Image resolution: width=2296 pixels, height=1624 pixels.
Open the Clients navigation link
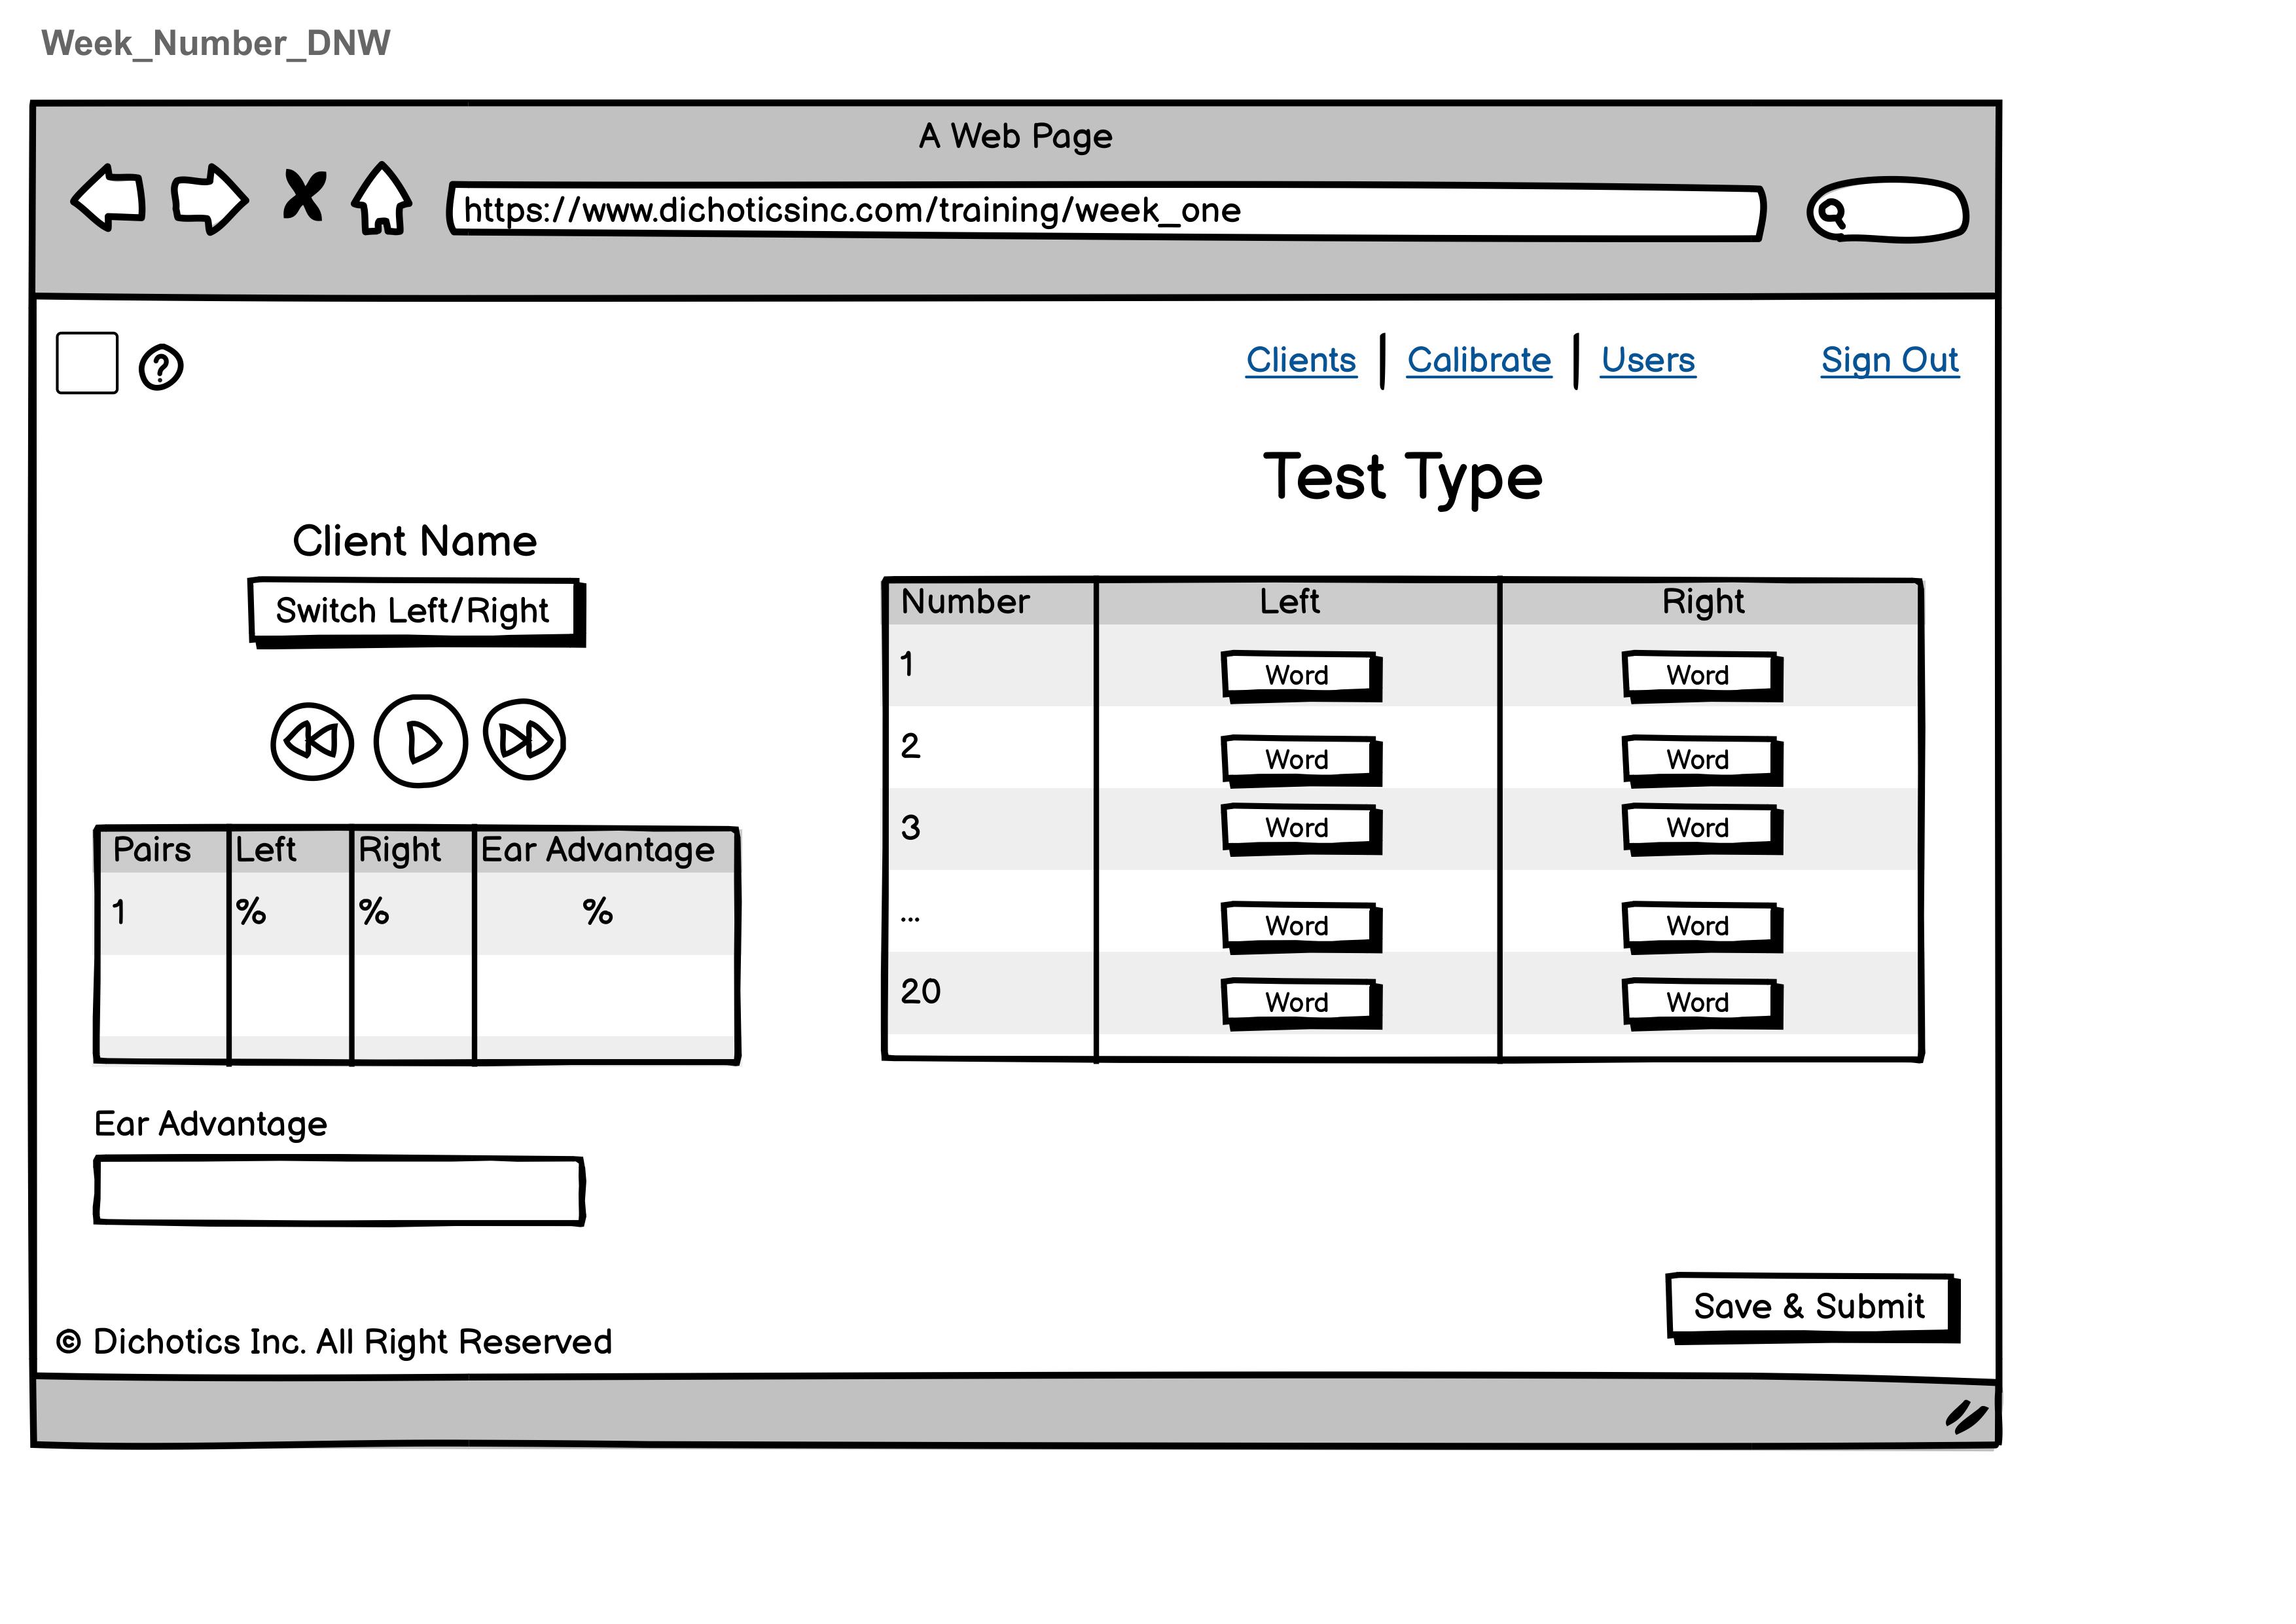click(x=1300, y=360)
